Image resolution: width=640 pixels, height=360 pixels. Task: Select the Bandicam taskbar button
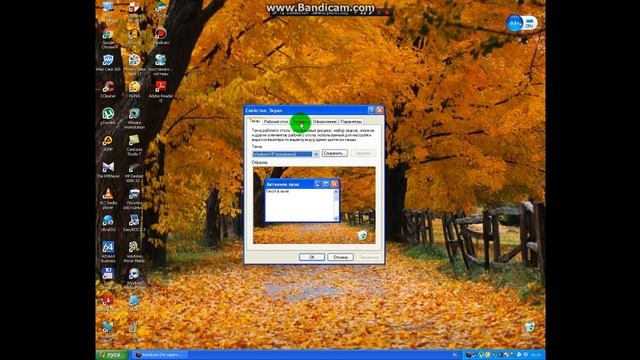tap(160, 355)
